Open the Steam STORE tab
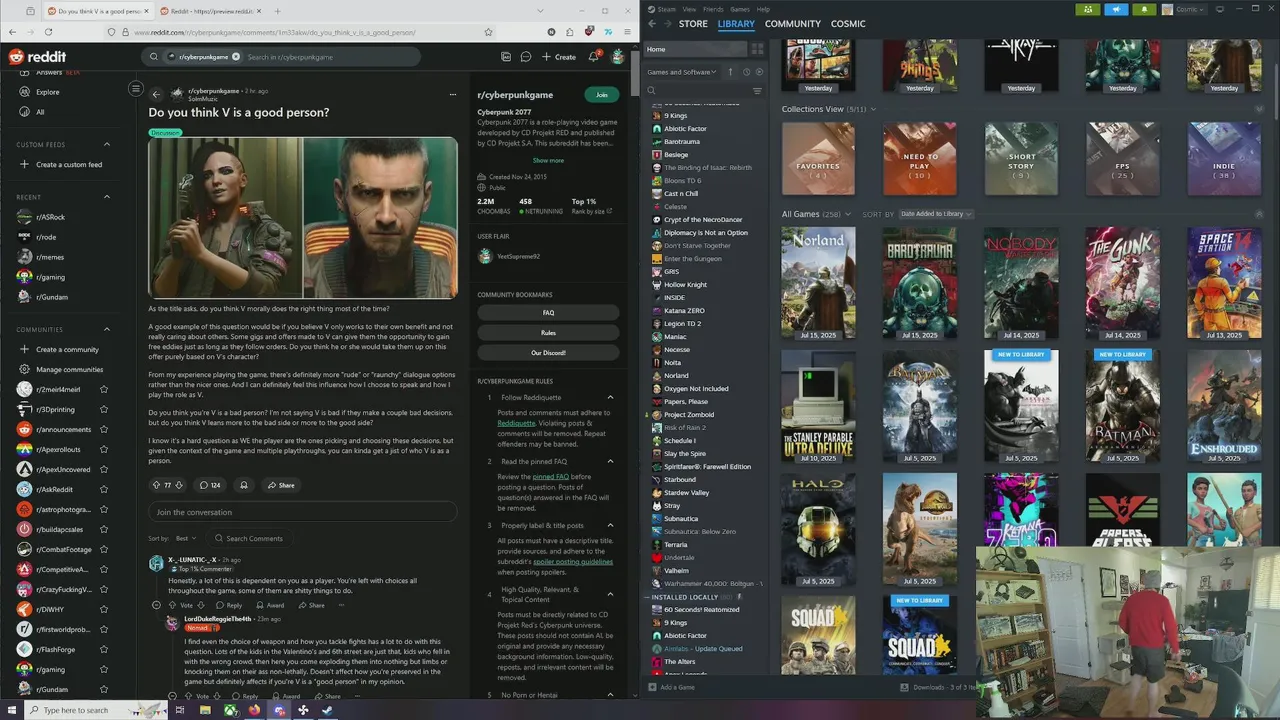 [693, 24]
